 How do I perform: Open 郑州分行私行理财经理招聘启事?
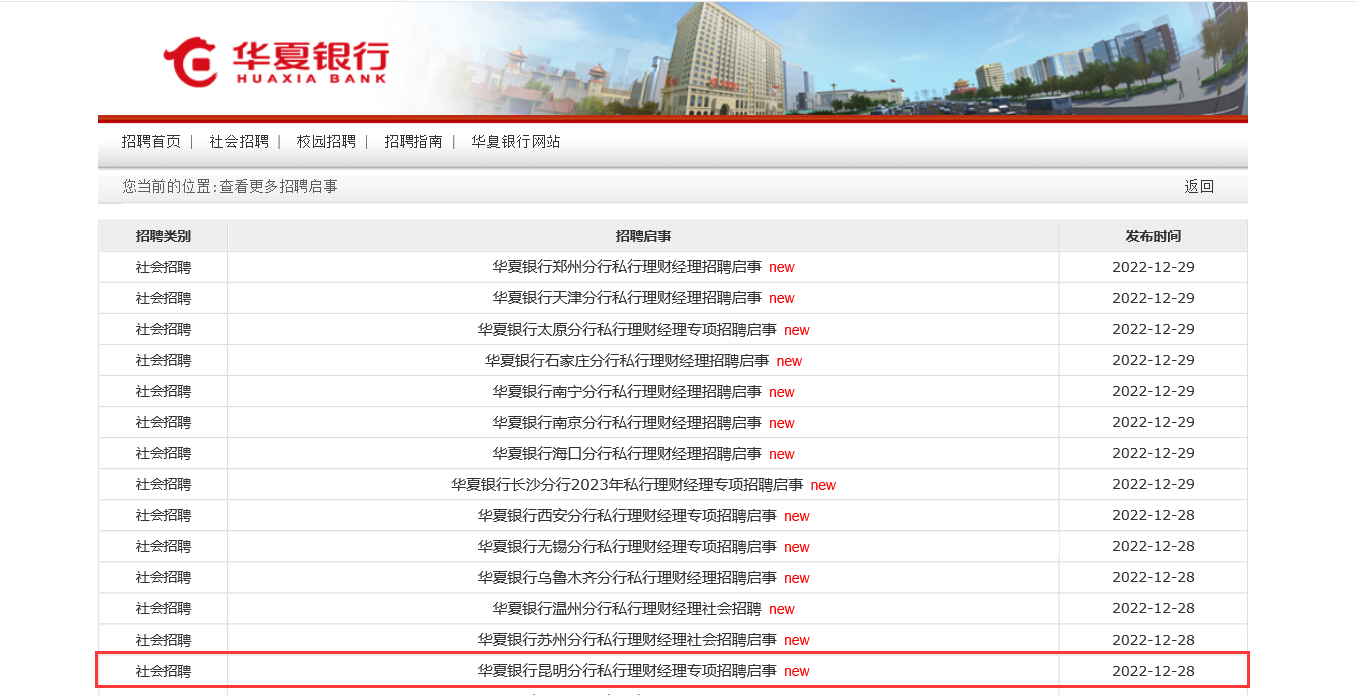[627, 267]
